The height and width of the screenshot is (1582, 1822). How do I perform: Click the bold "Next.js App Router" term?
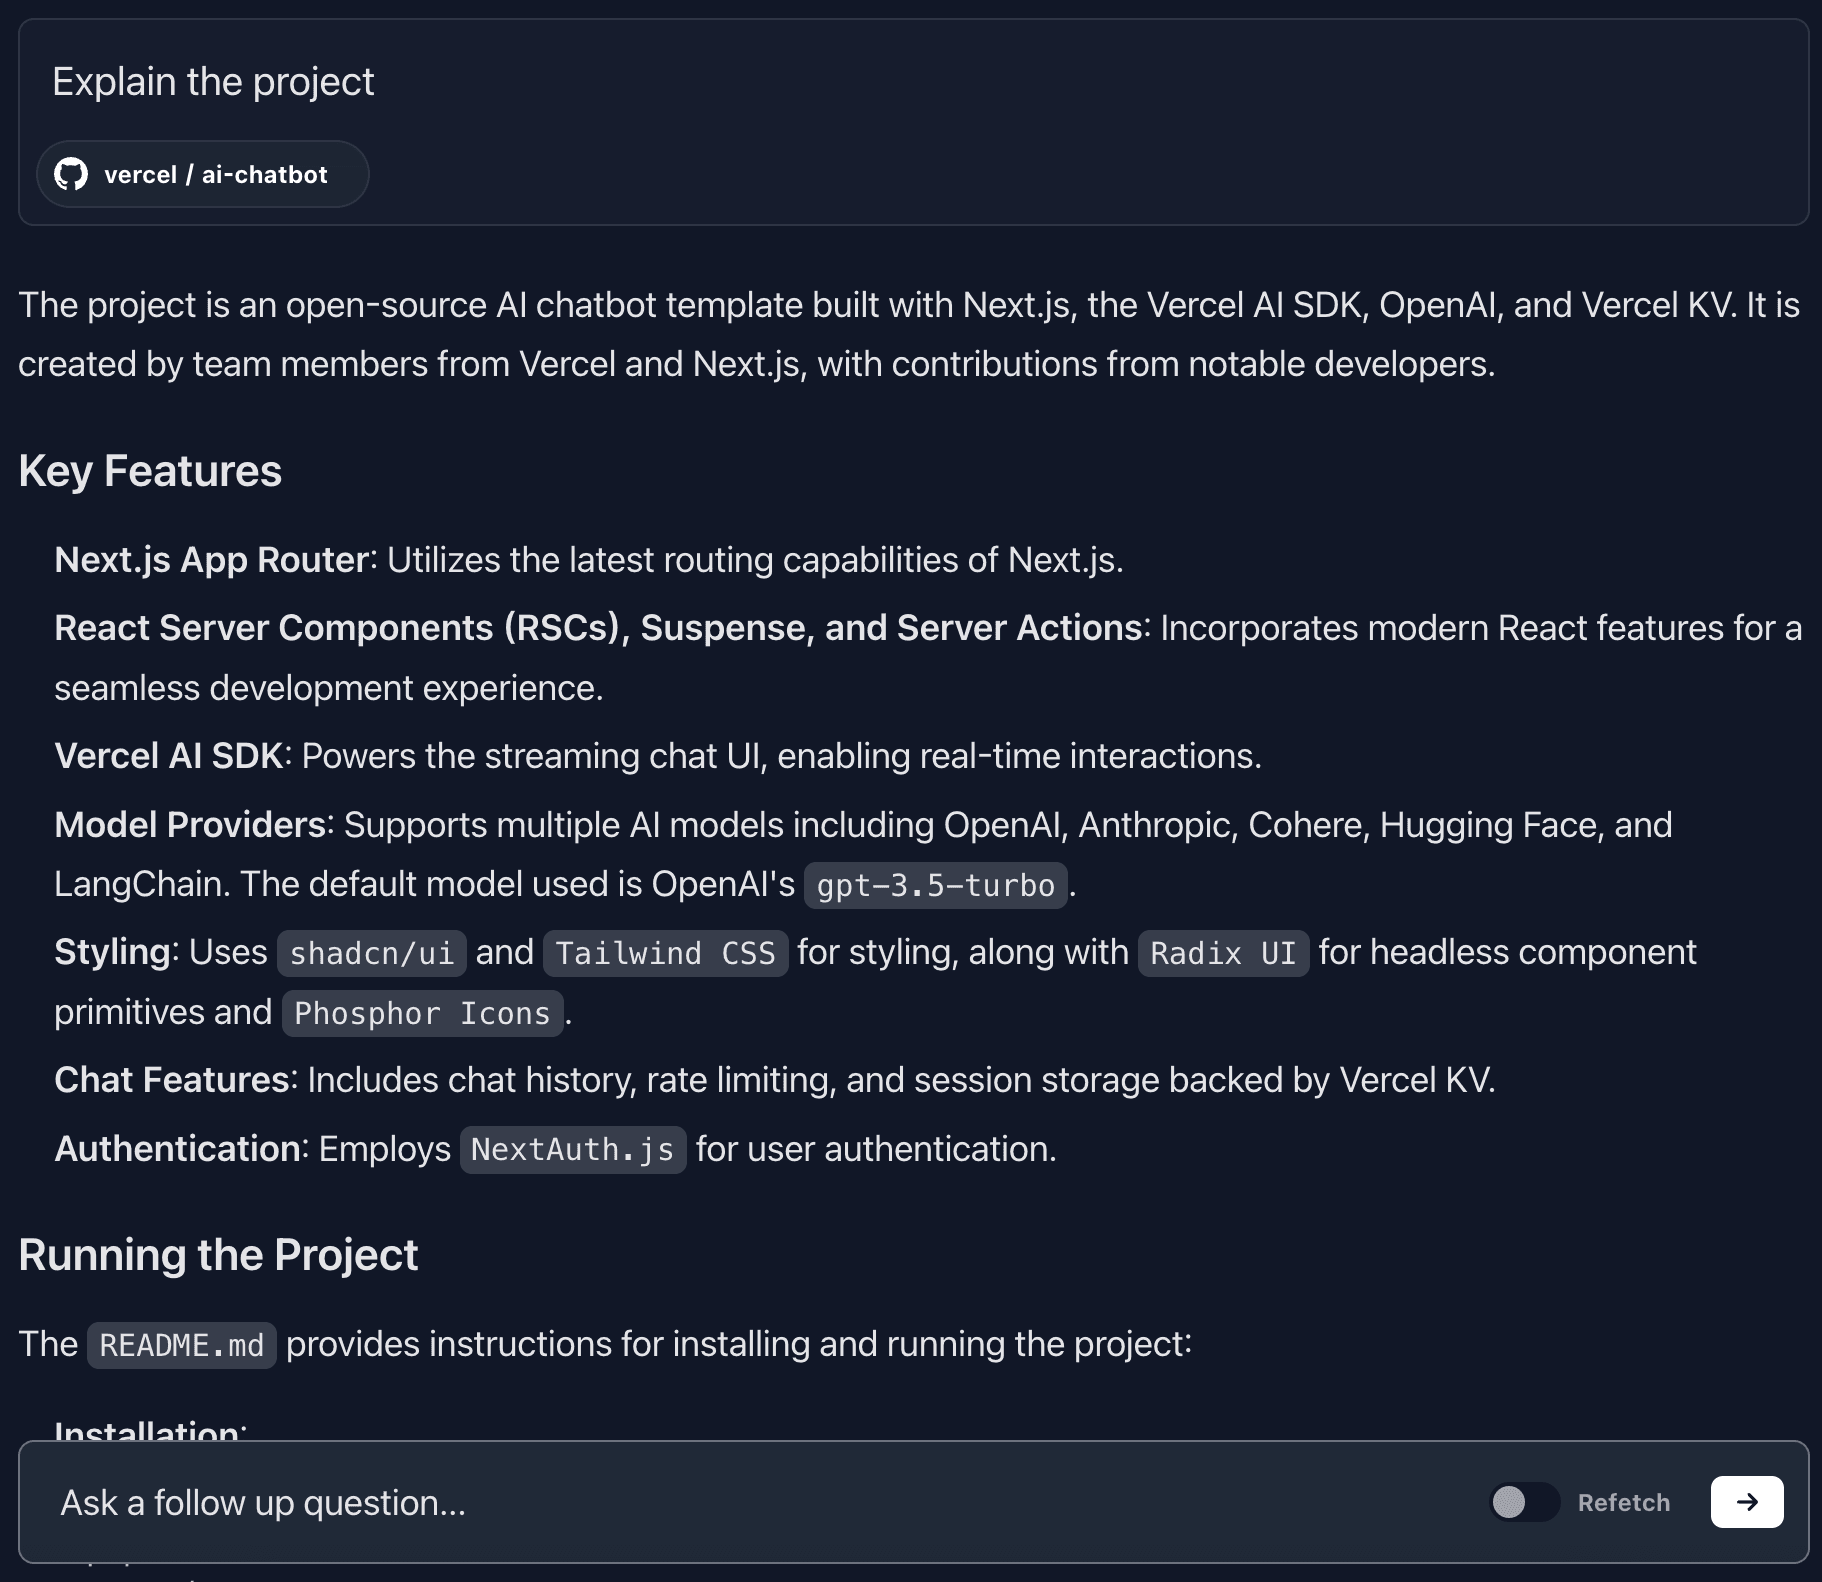(x=212, y=560)
